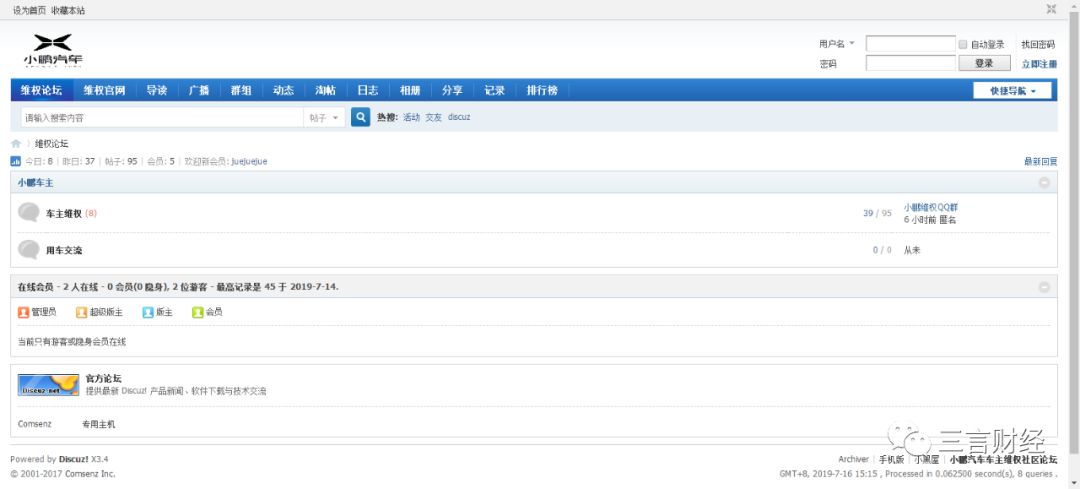Open the 排行榜 navigation tab
This screenshot has height=489, width=1080.
[x=542, y=90]
